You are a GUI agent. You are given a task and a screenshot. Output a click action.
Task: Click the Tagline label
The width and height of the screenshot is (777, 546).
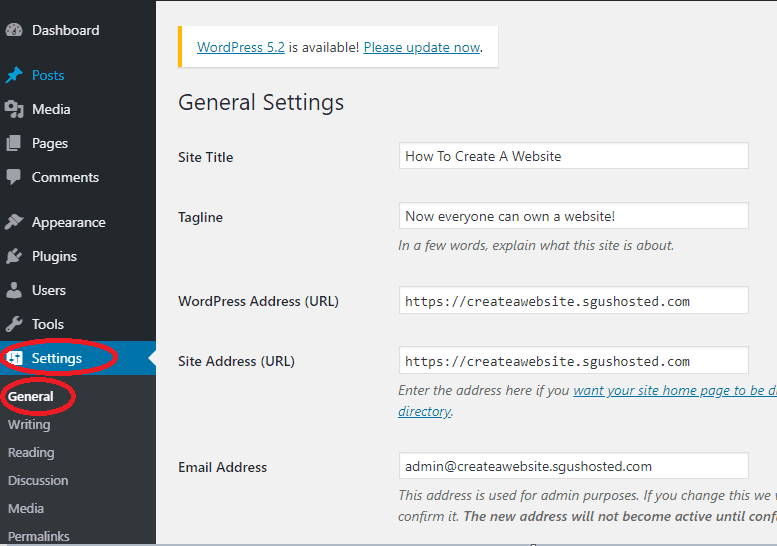[x=200, y=218]
